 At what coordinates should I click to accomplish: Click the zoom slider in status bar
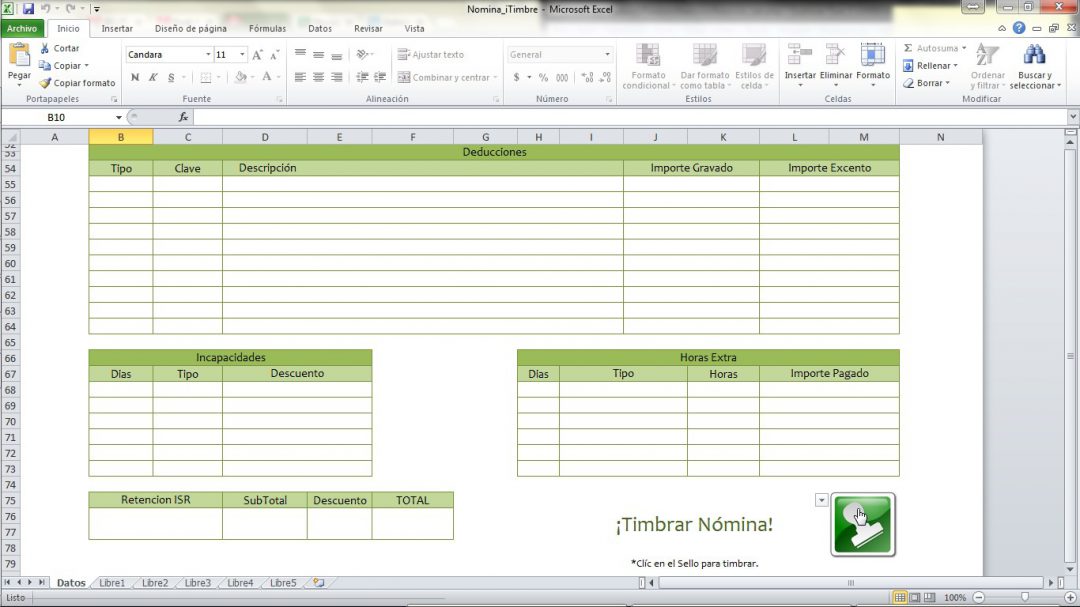pyautogui.click(x=1024, y=597)
